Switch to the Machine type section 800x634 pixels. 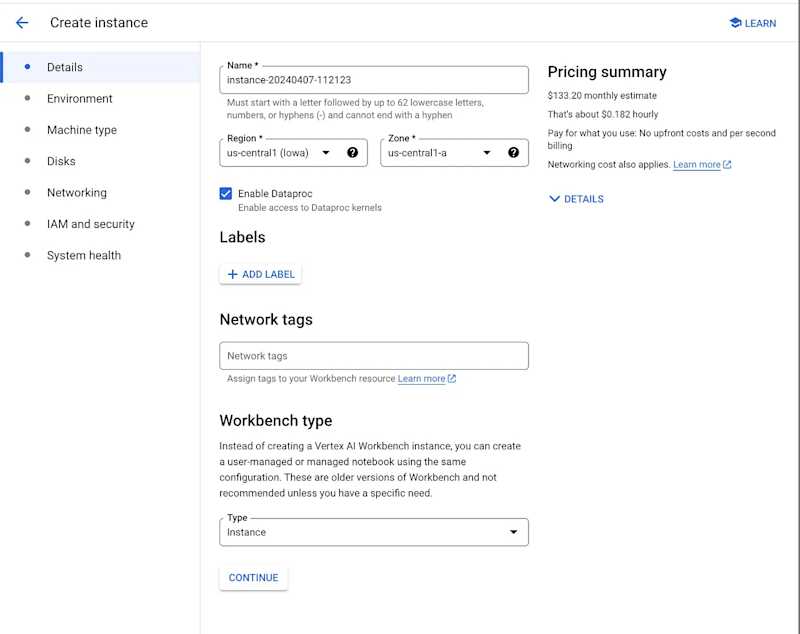pyautogui.click(x=82, y=130)
